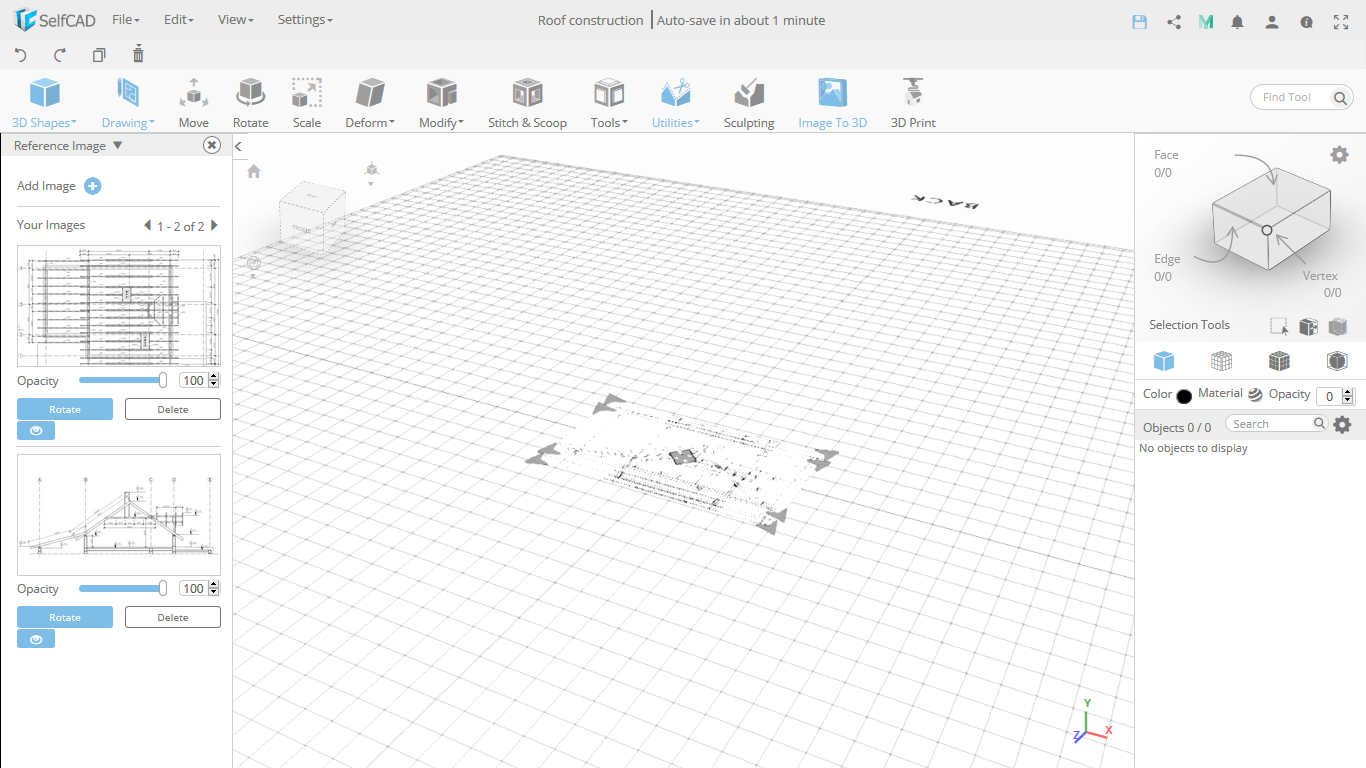Viewport: 1366px width, 768px height.
Task: Open 3D Shapes dropdown
Action: [x=44, y=104]
